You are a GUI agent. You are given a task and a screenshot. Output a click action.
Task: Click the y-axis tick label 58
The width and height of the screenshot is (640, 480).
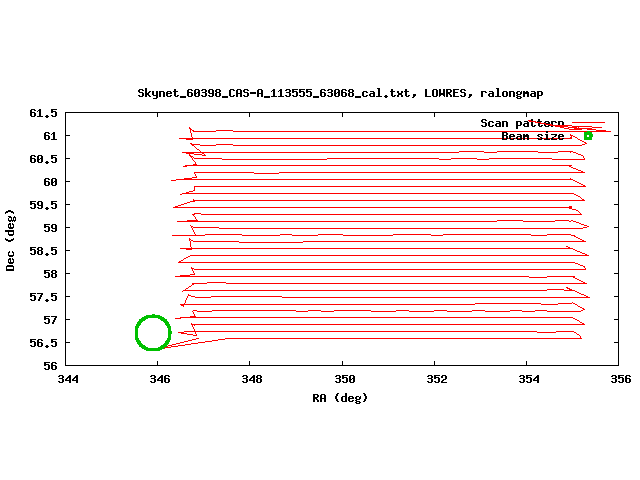click(x=51, y=274)
